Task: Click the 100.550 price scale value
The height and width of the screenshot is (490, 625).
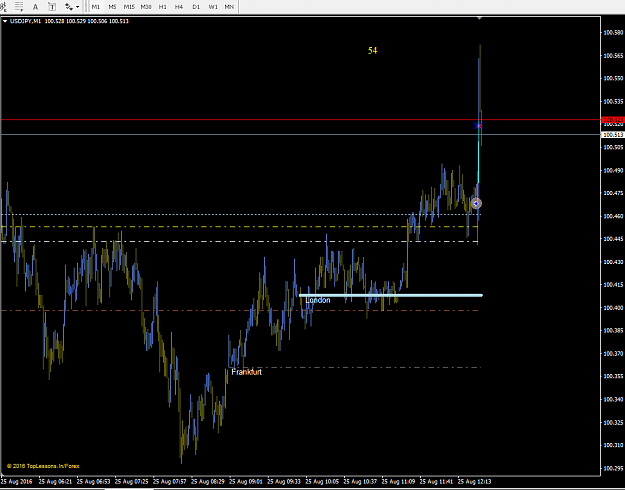Action: coord(614,79)
